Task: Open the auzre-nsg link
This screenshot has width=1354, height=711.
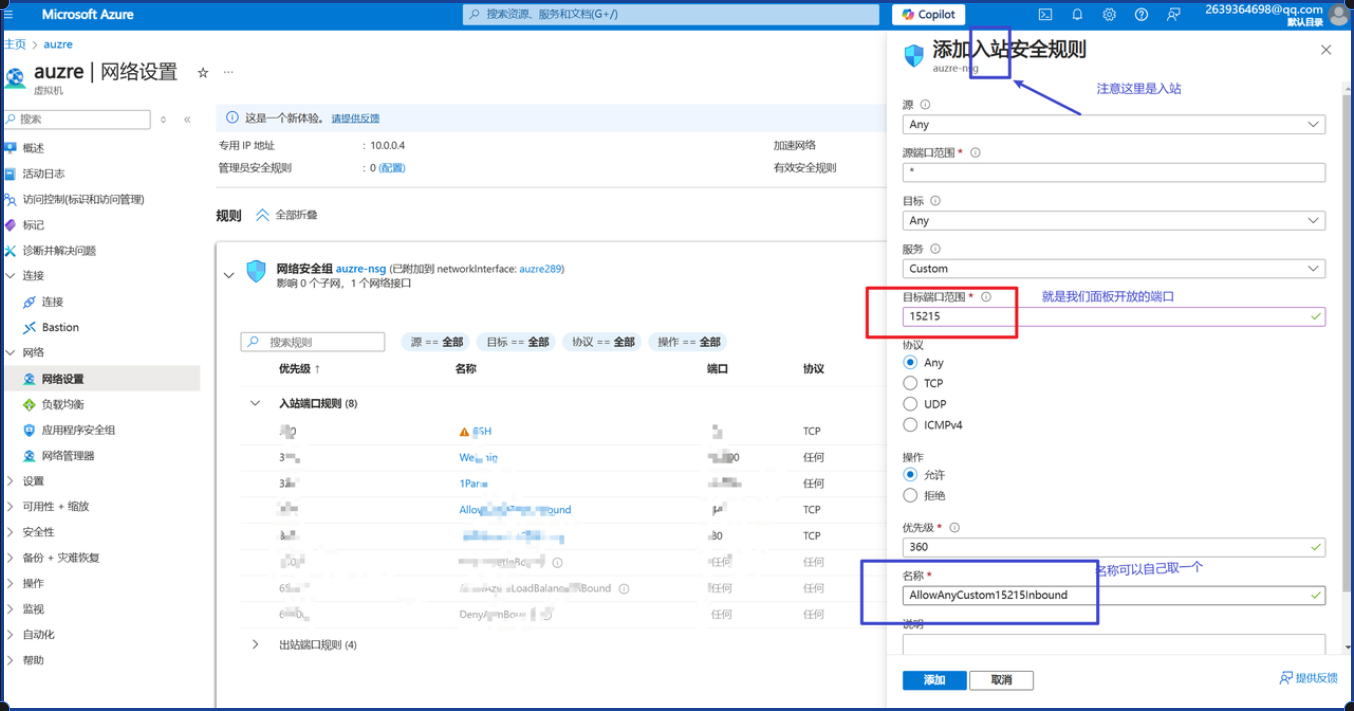Action: tap(361, 269)
